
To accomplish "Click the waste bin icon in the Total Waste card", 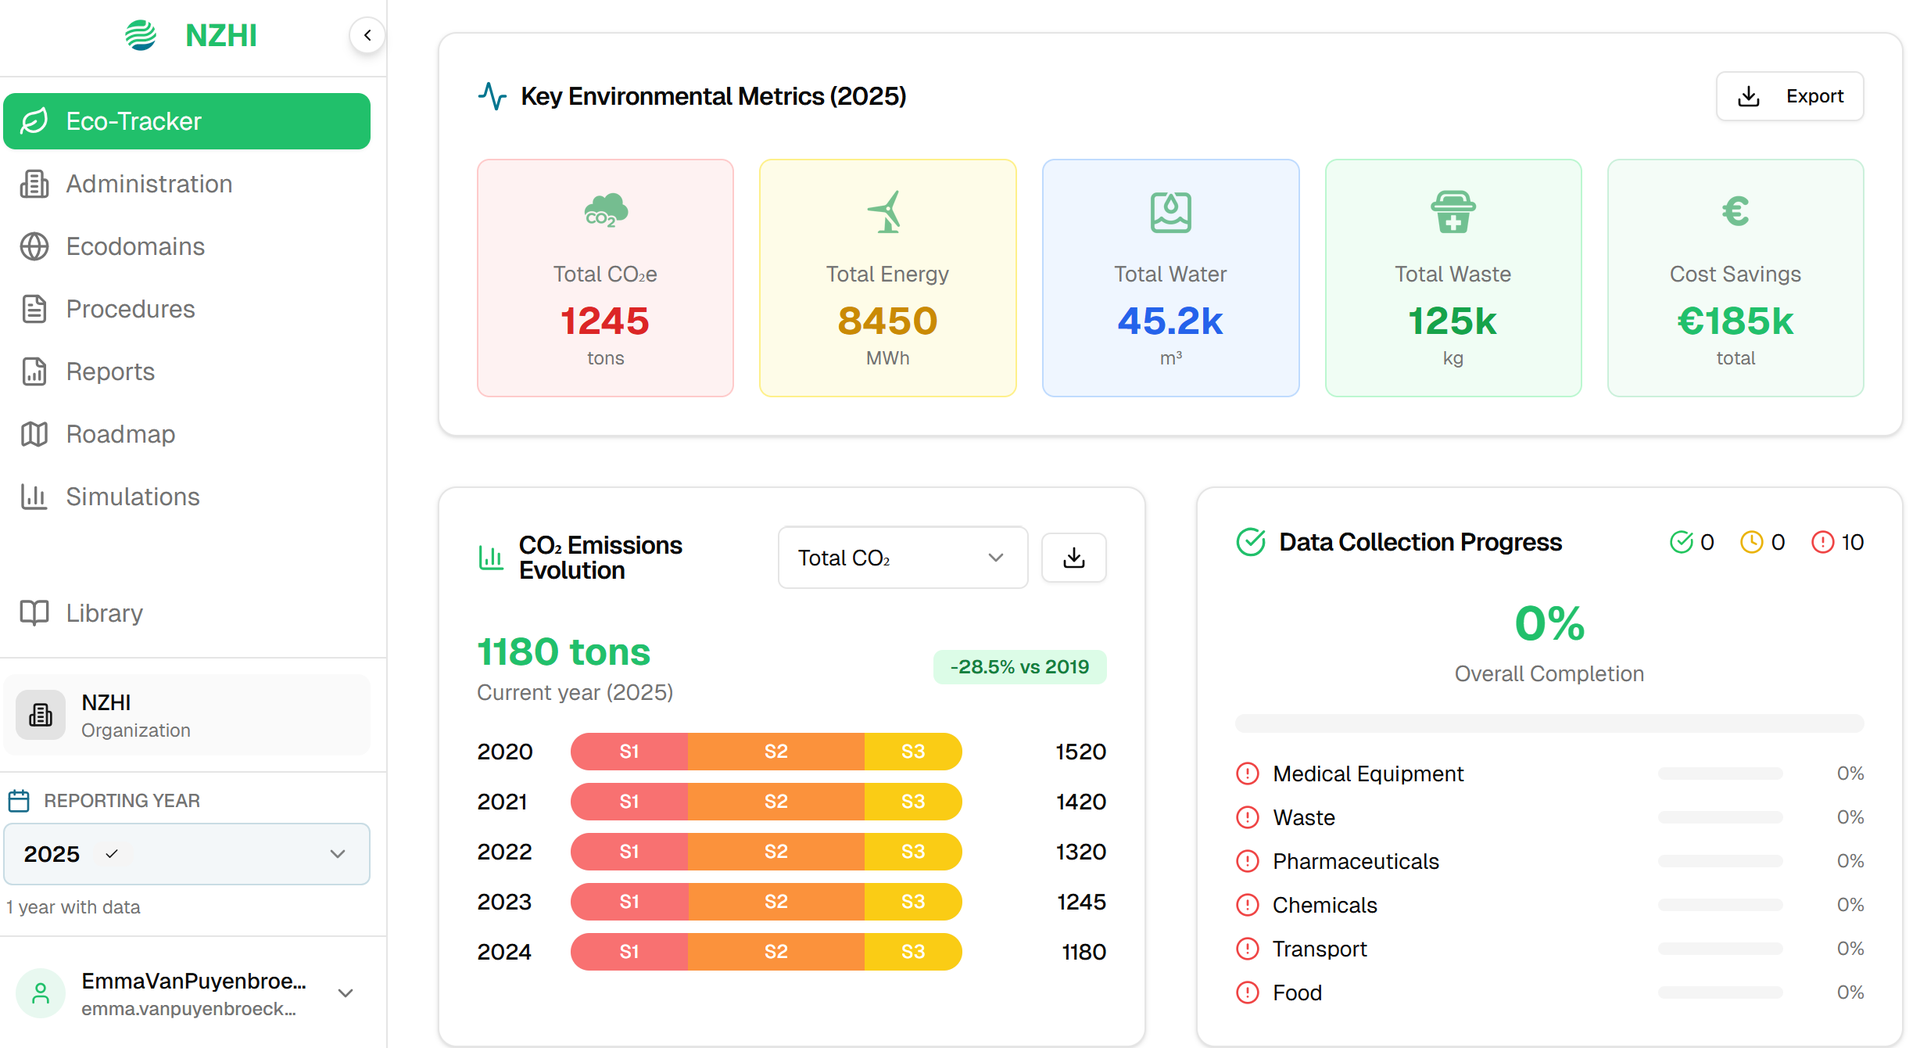I will [1452, 212].
